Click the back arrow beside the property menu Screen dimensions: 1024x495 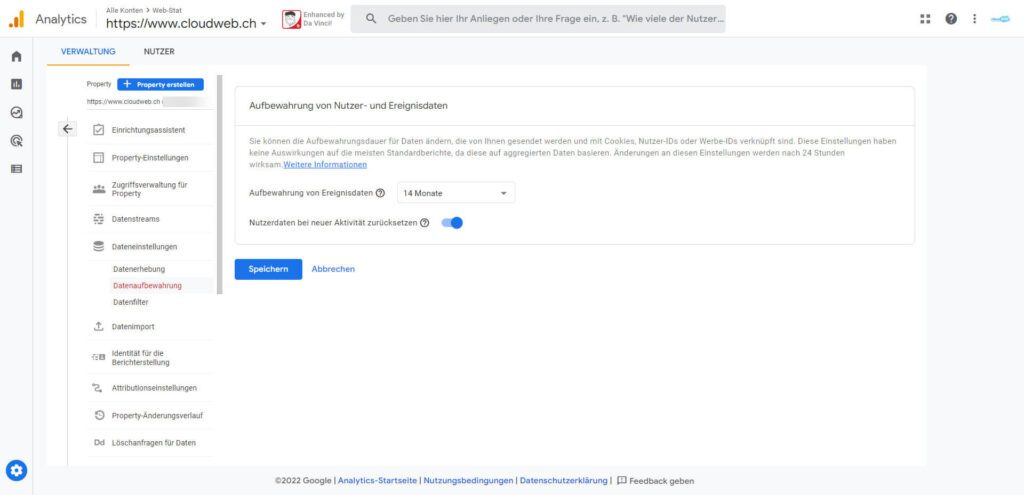click(67, 129)
